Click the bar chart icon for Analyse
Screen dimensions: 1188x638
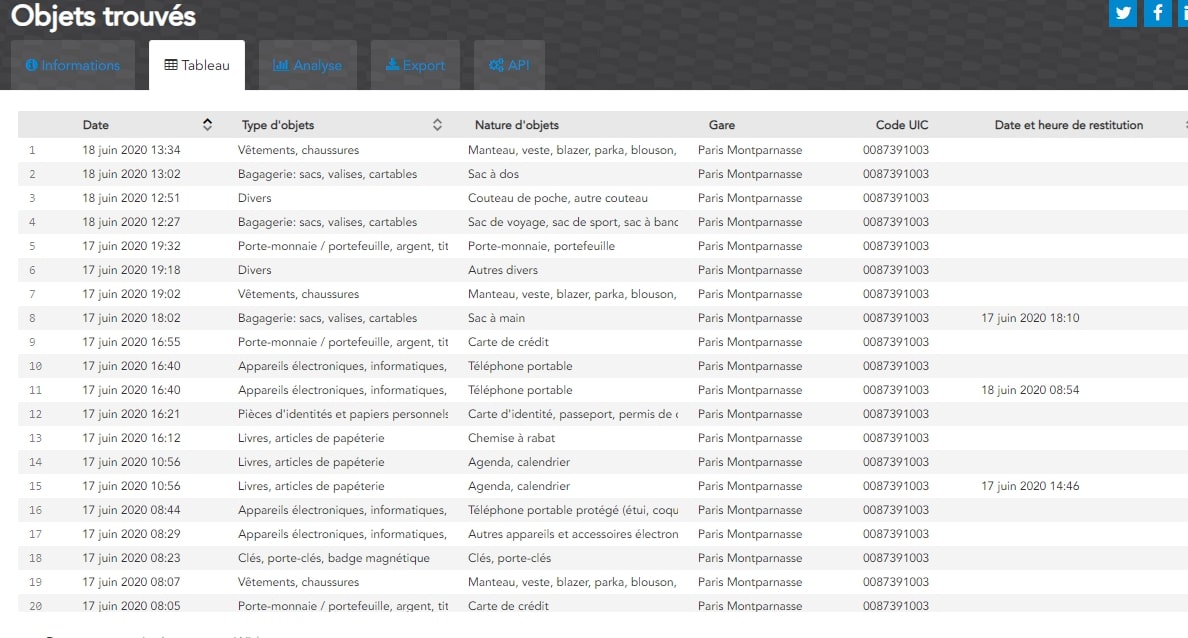pyautogui.click(x=280, y=66)
